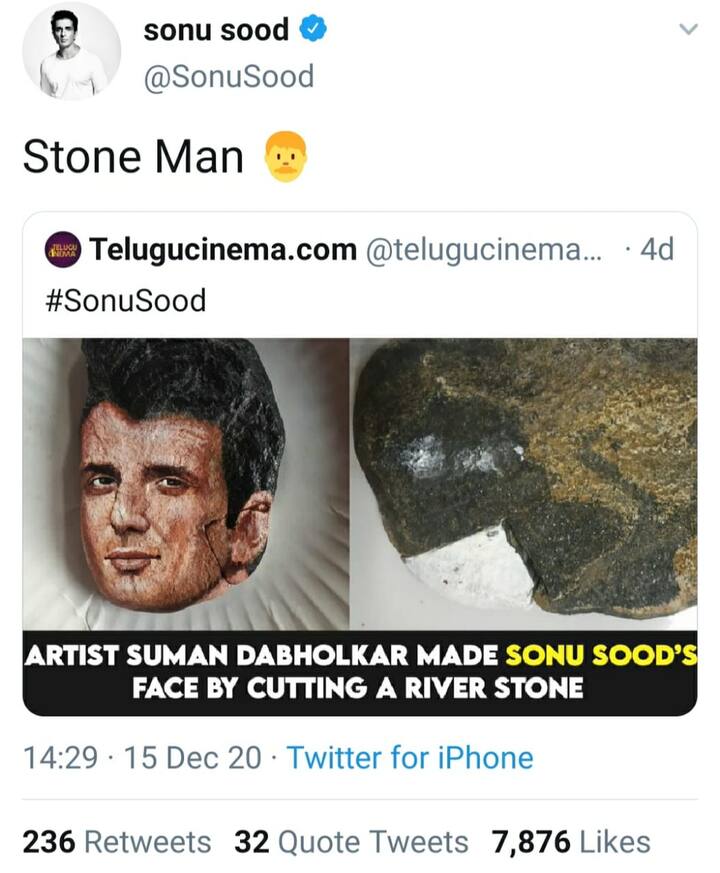720x873 pixels.
Task: Click the blue verified badge next to sonu sood
Action: [x=312, y=29]
